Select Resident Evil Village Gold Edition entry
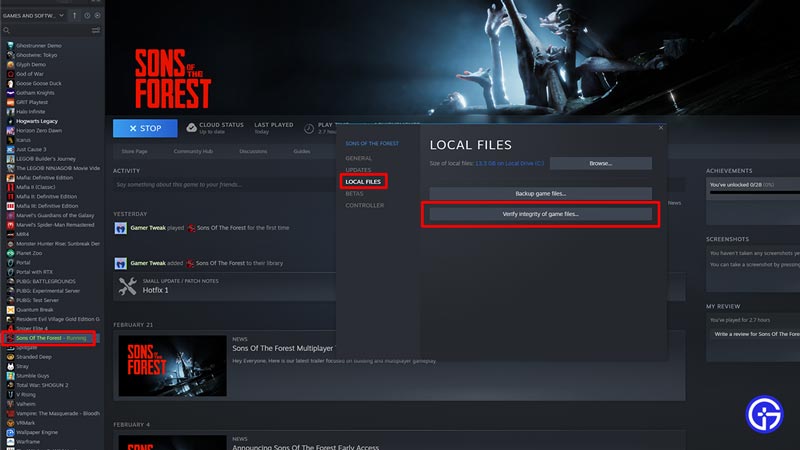 coord(58,319)
